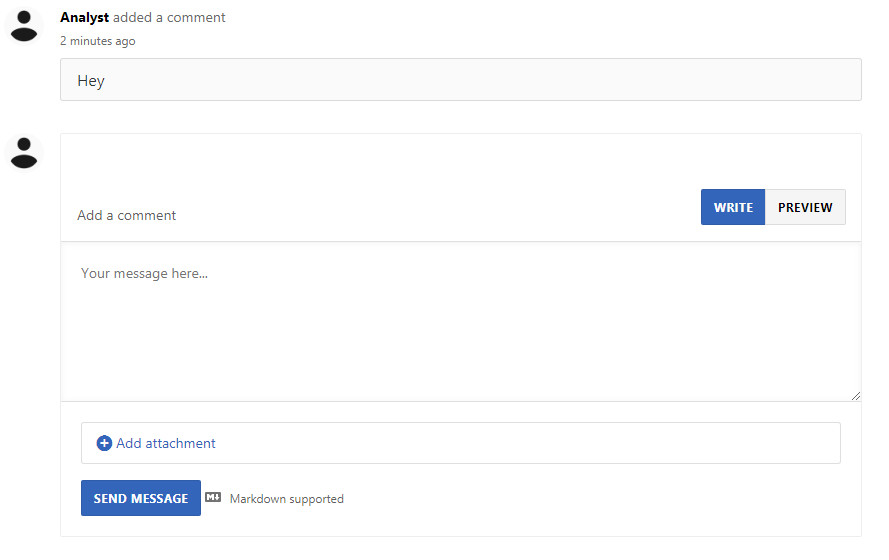889x560 pixels.
Task: Click the 'Markdown supported' help text
Action: coord(286,499)
